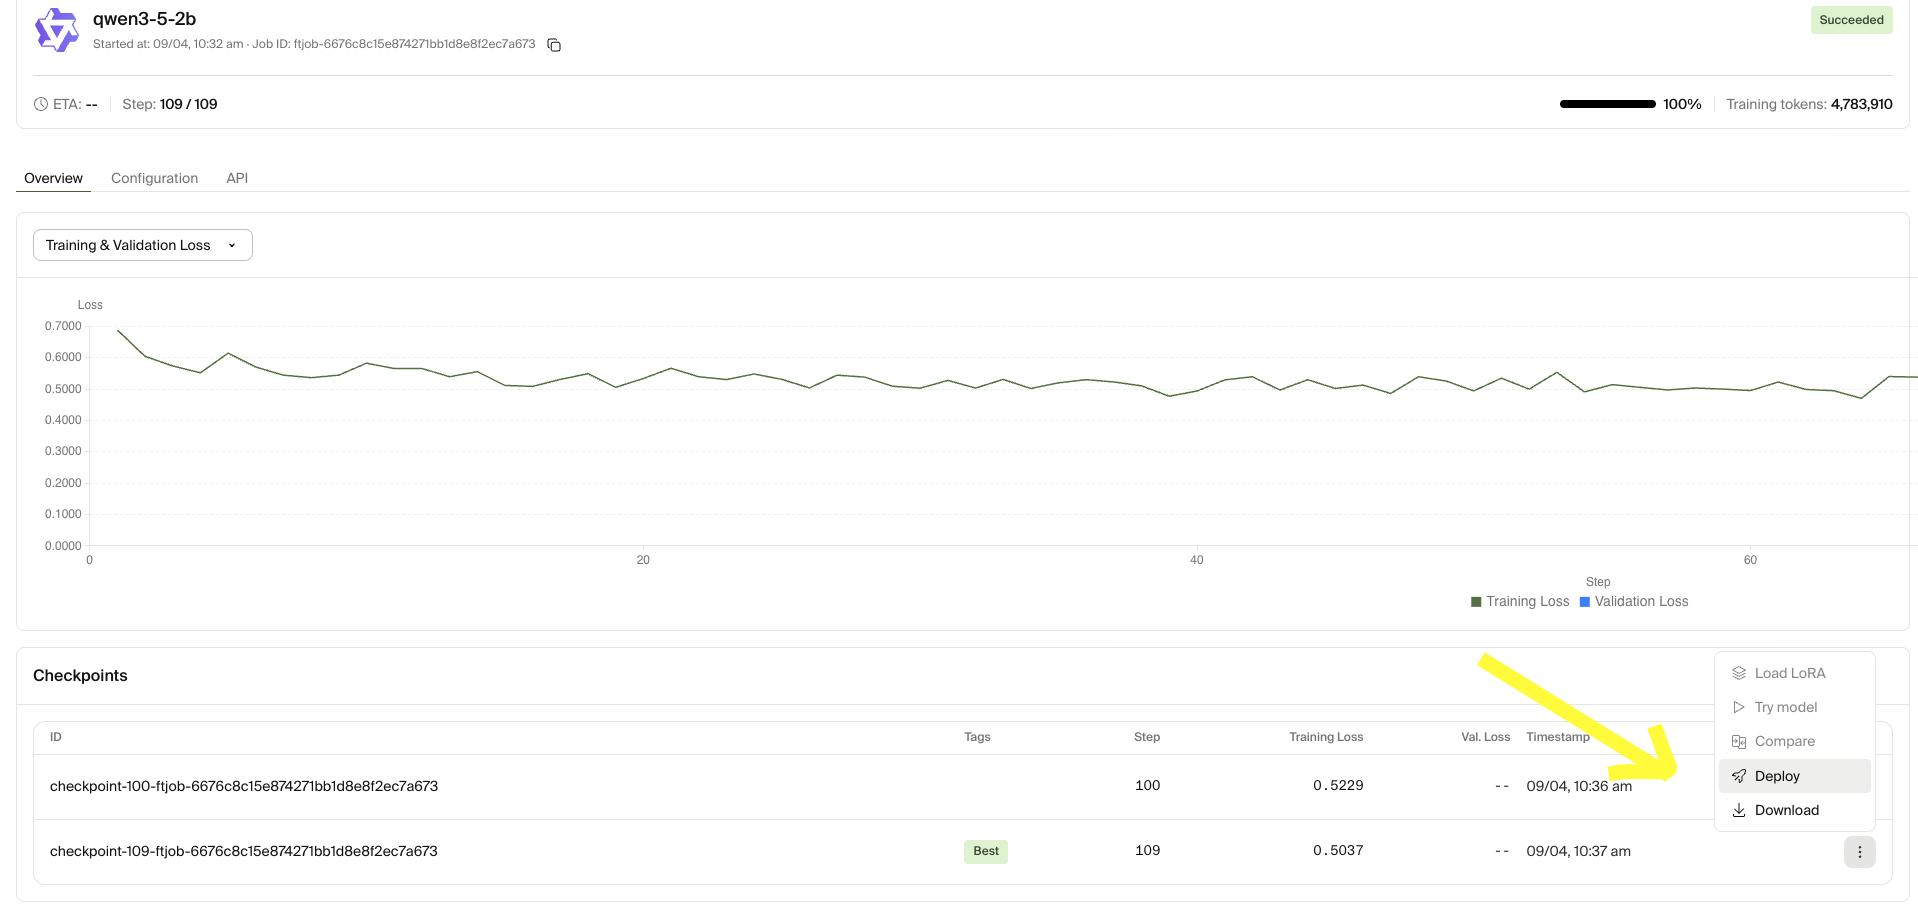Toggle the Validation Loss legend entry

coord(1634,602)
